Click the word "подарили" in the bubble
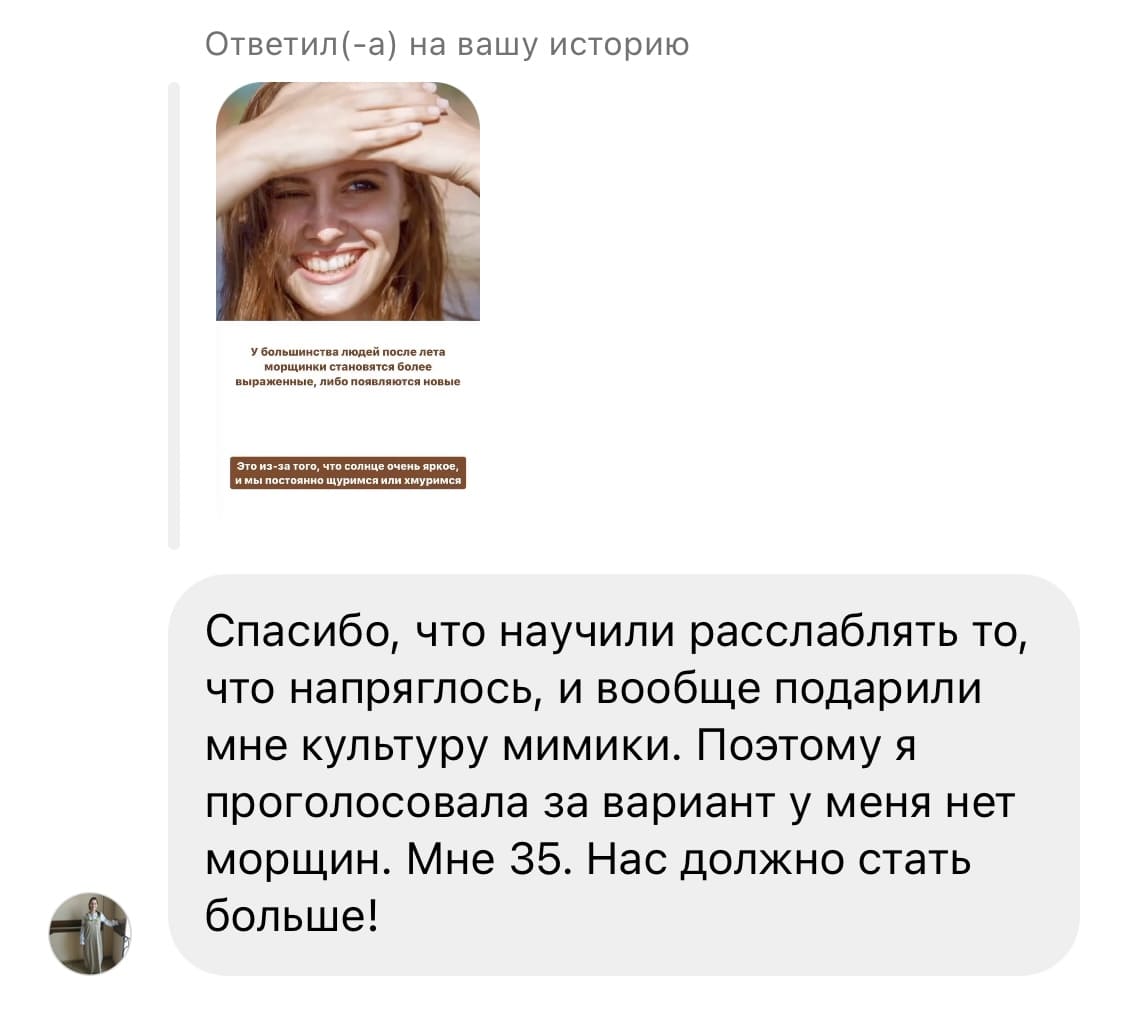 pos(878,690)
